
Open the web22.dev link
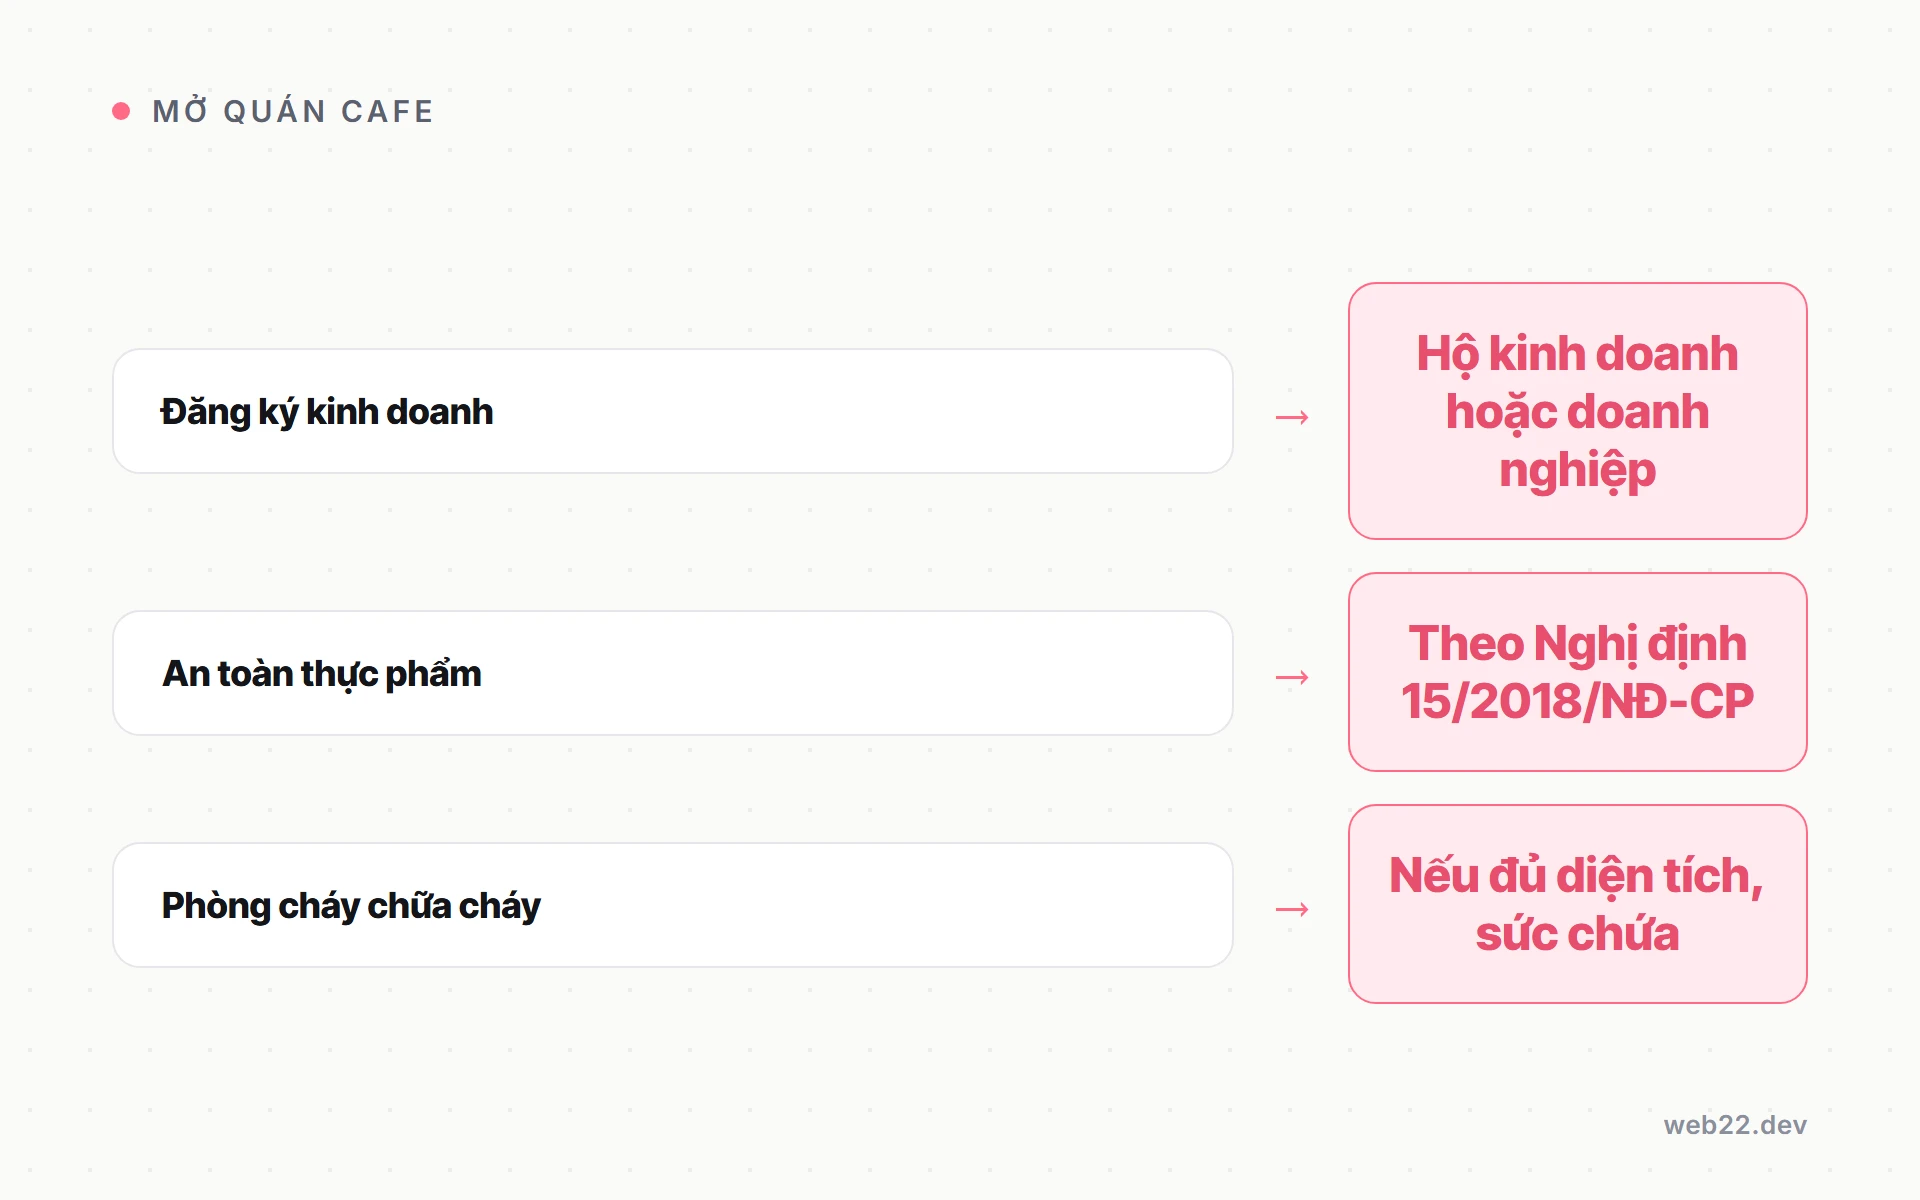1735,1125
